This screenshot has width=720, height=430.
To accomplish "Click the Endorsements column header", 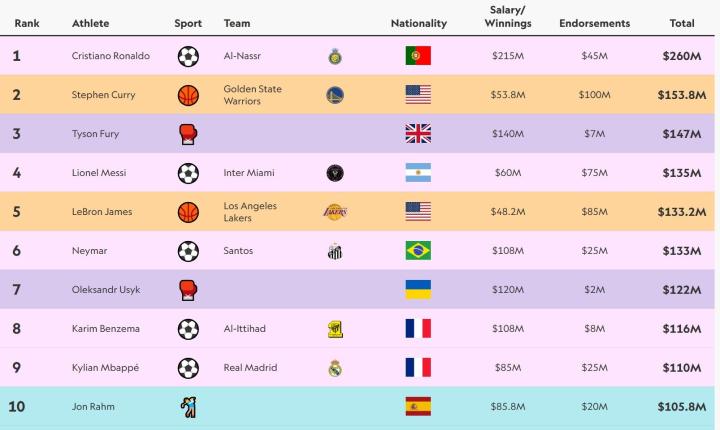I will click(x=594, y=22).
